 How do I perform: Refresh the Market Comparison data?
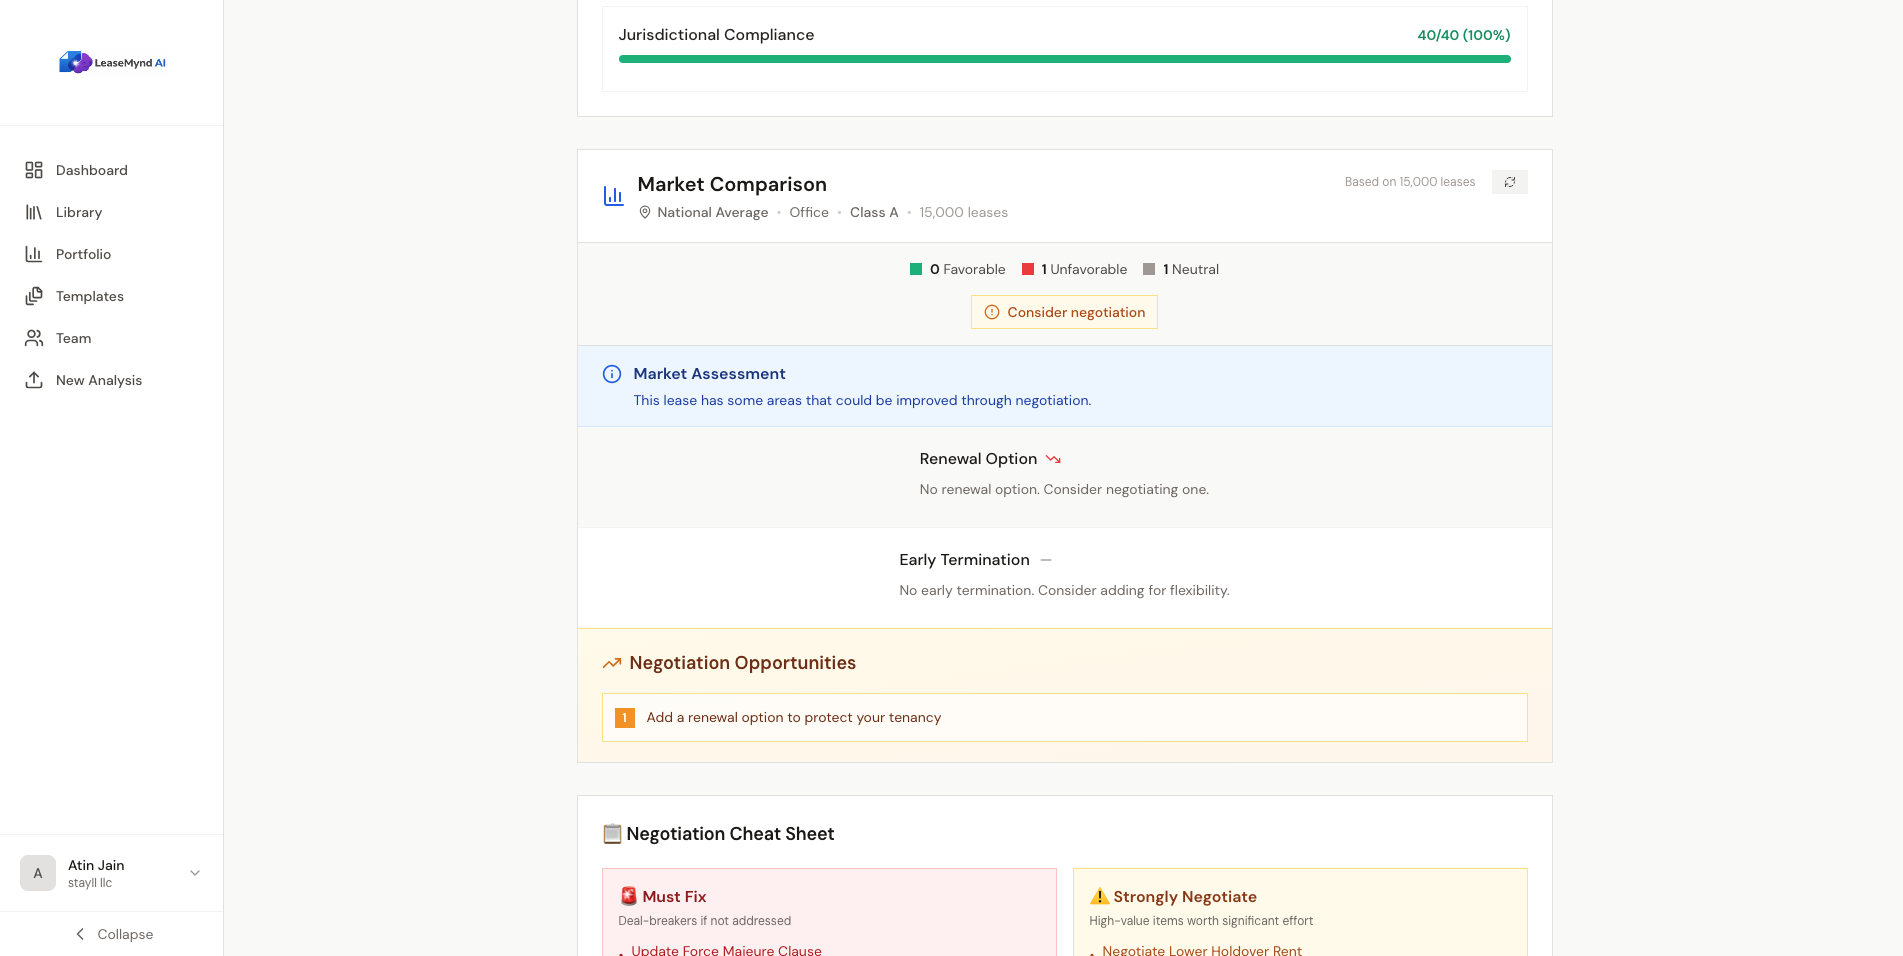point(1509,182)
